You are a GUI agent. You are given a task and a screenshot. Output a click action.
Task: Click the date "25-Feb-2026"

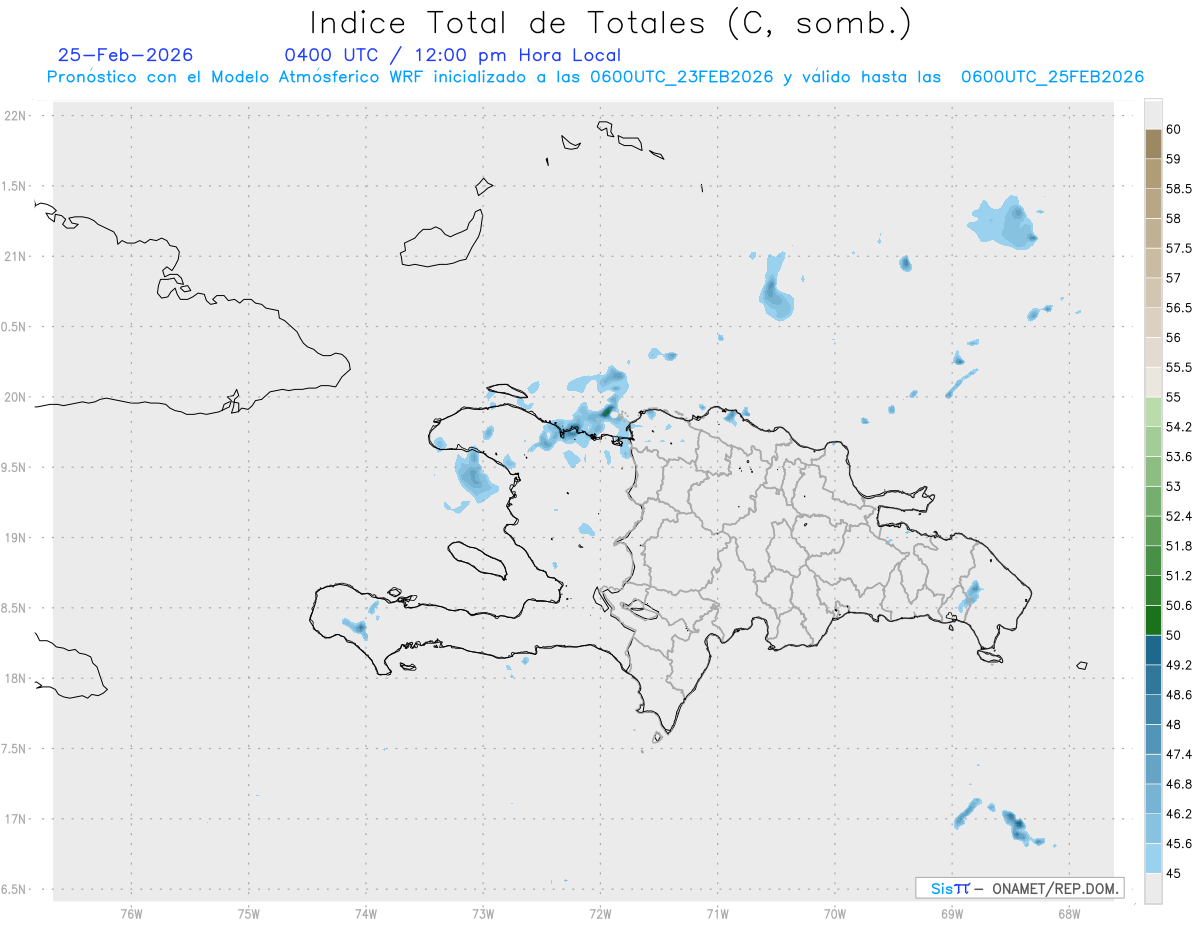pos(126,55)
